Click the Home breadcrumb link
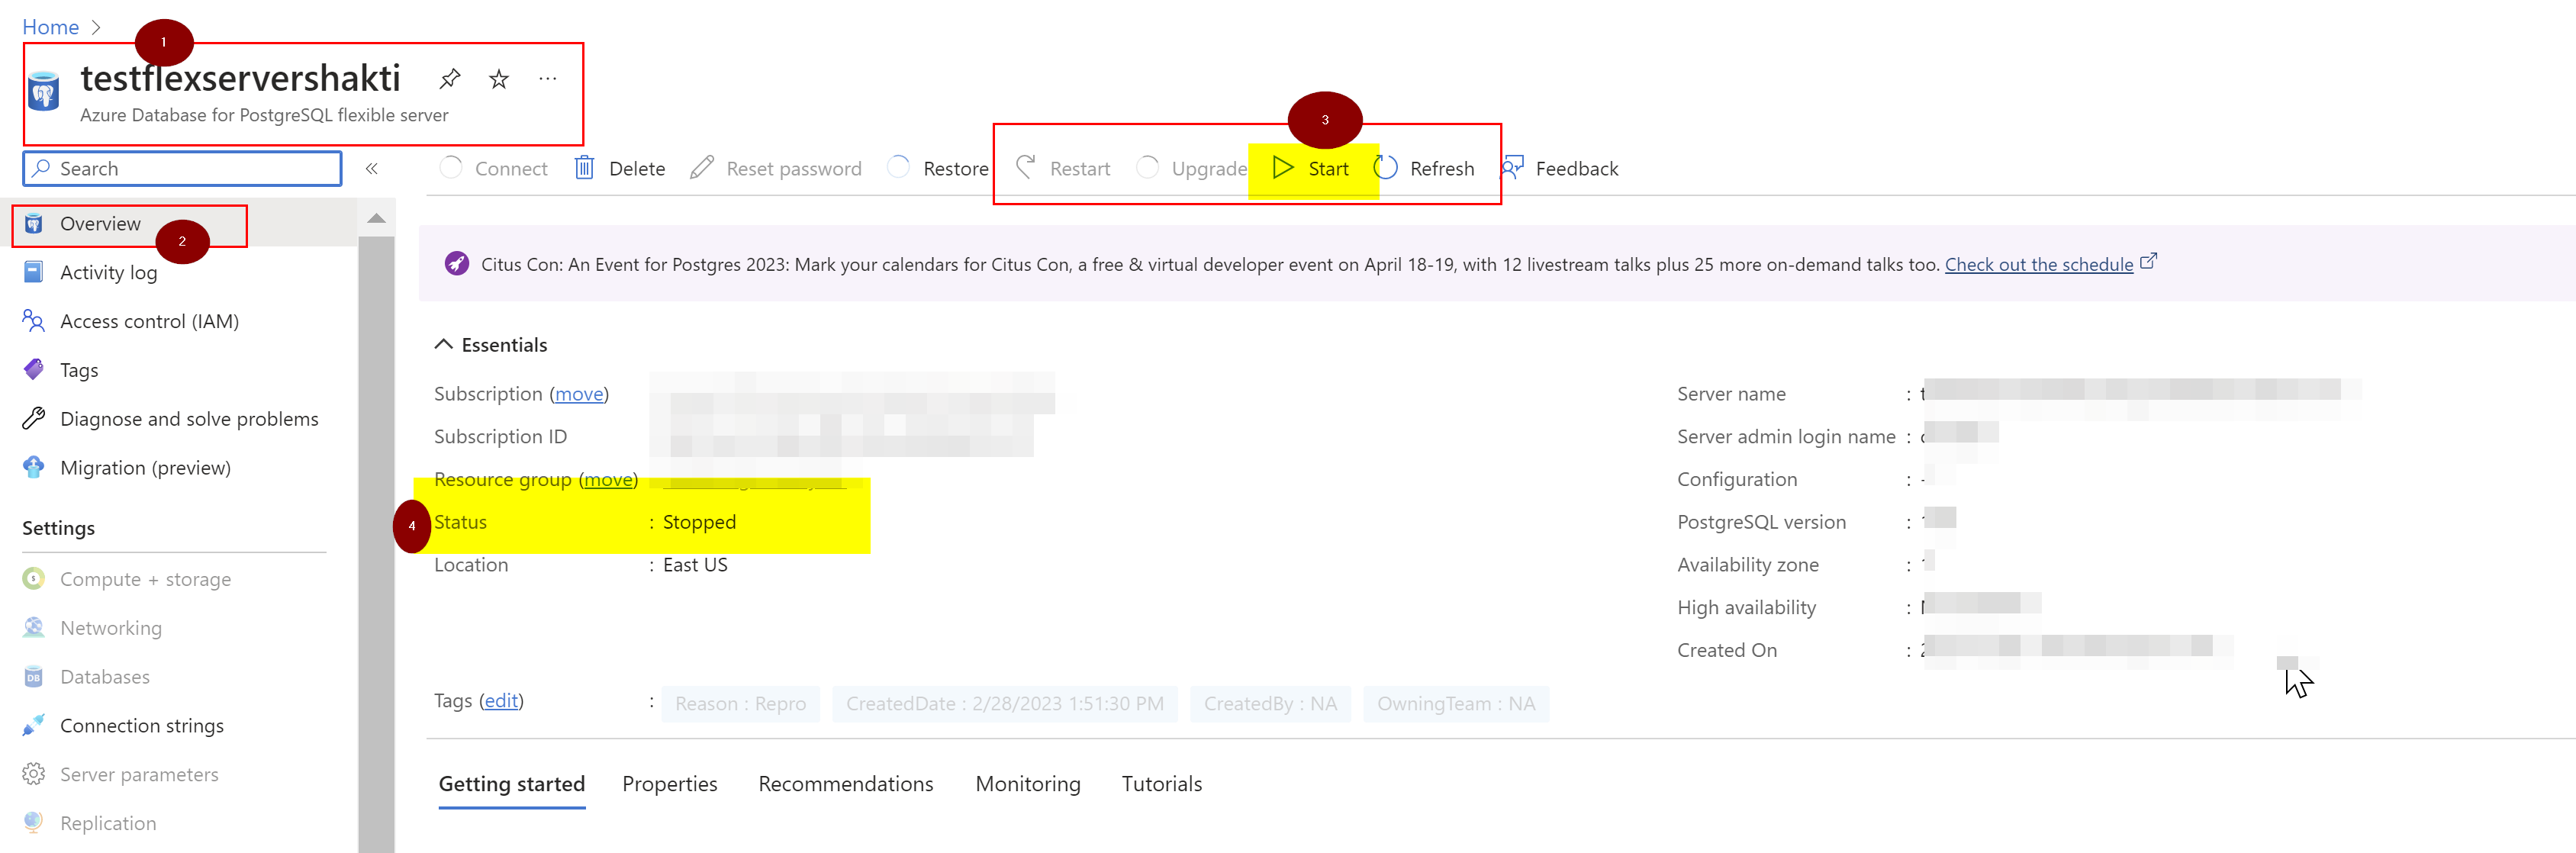 point(50,27)
